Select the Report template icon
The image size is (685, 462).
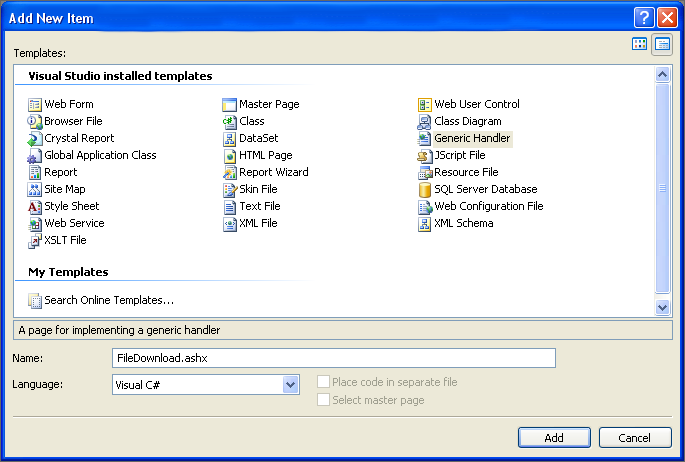coord(35,172)
